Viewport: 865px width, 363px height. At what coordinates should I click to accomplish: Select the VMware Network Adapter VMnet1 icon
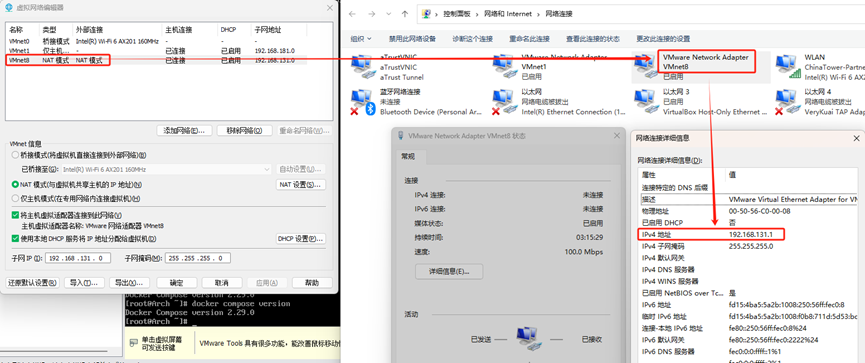(504, 66)
